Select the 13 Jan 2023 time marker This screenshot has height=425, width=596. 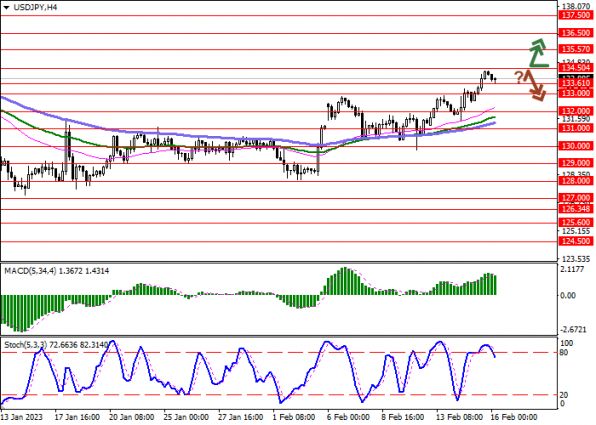pyautogui.click(x=22, y=417)
